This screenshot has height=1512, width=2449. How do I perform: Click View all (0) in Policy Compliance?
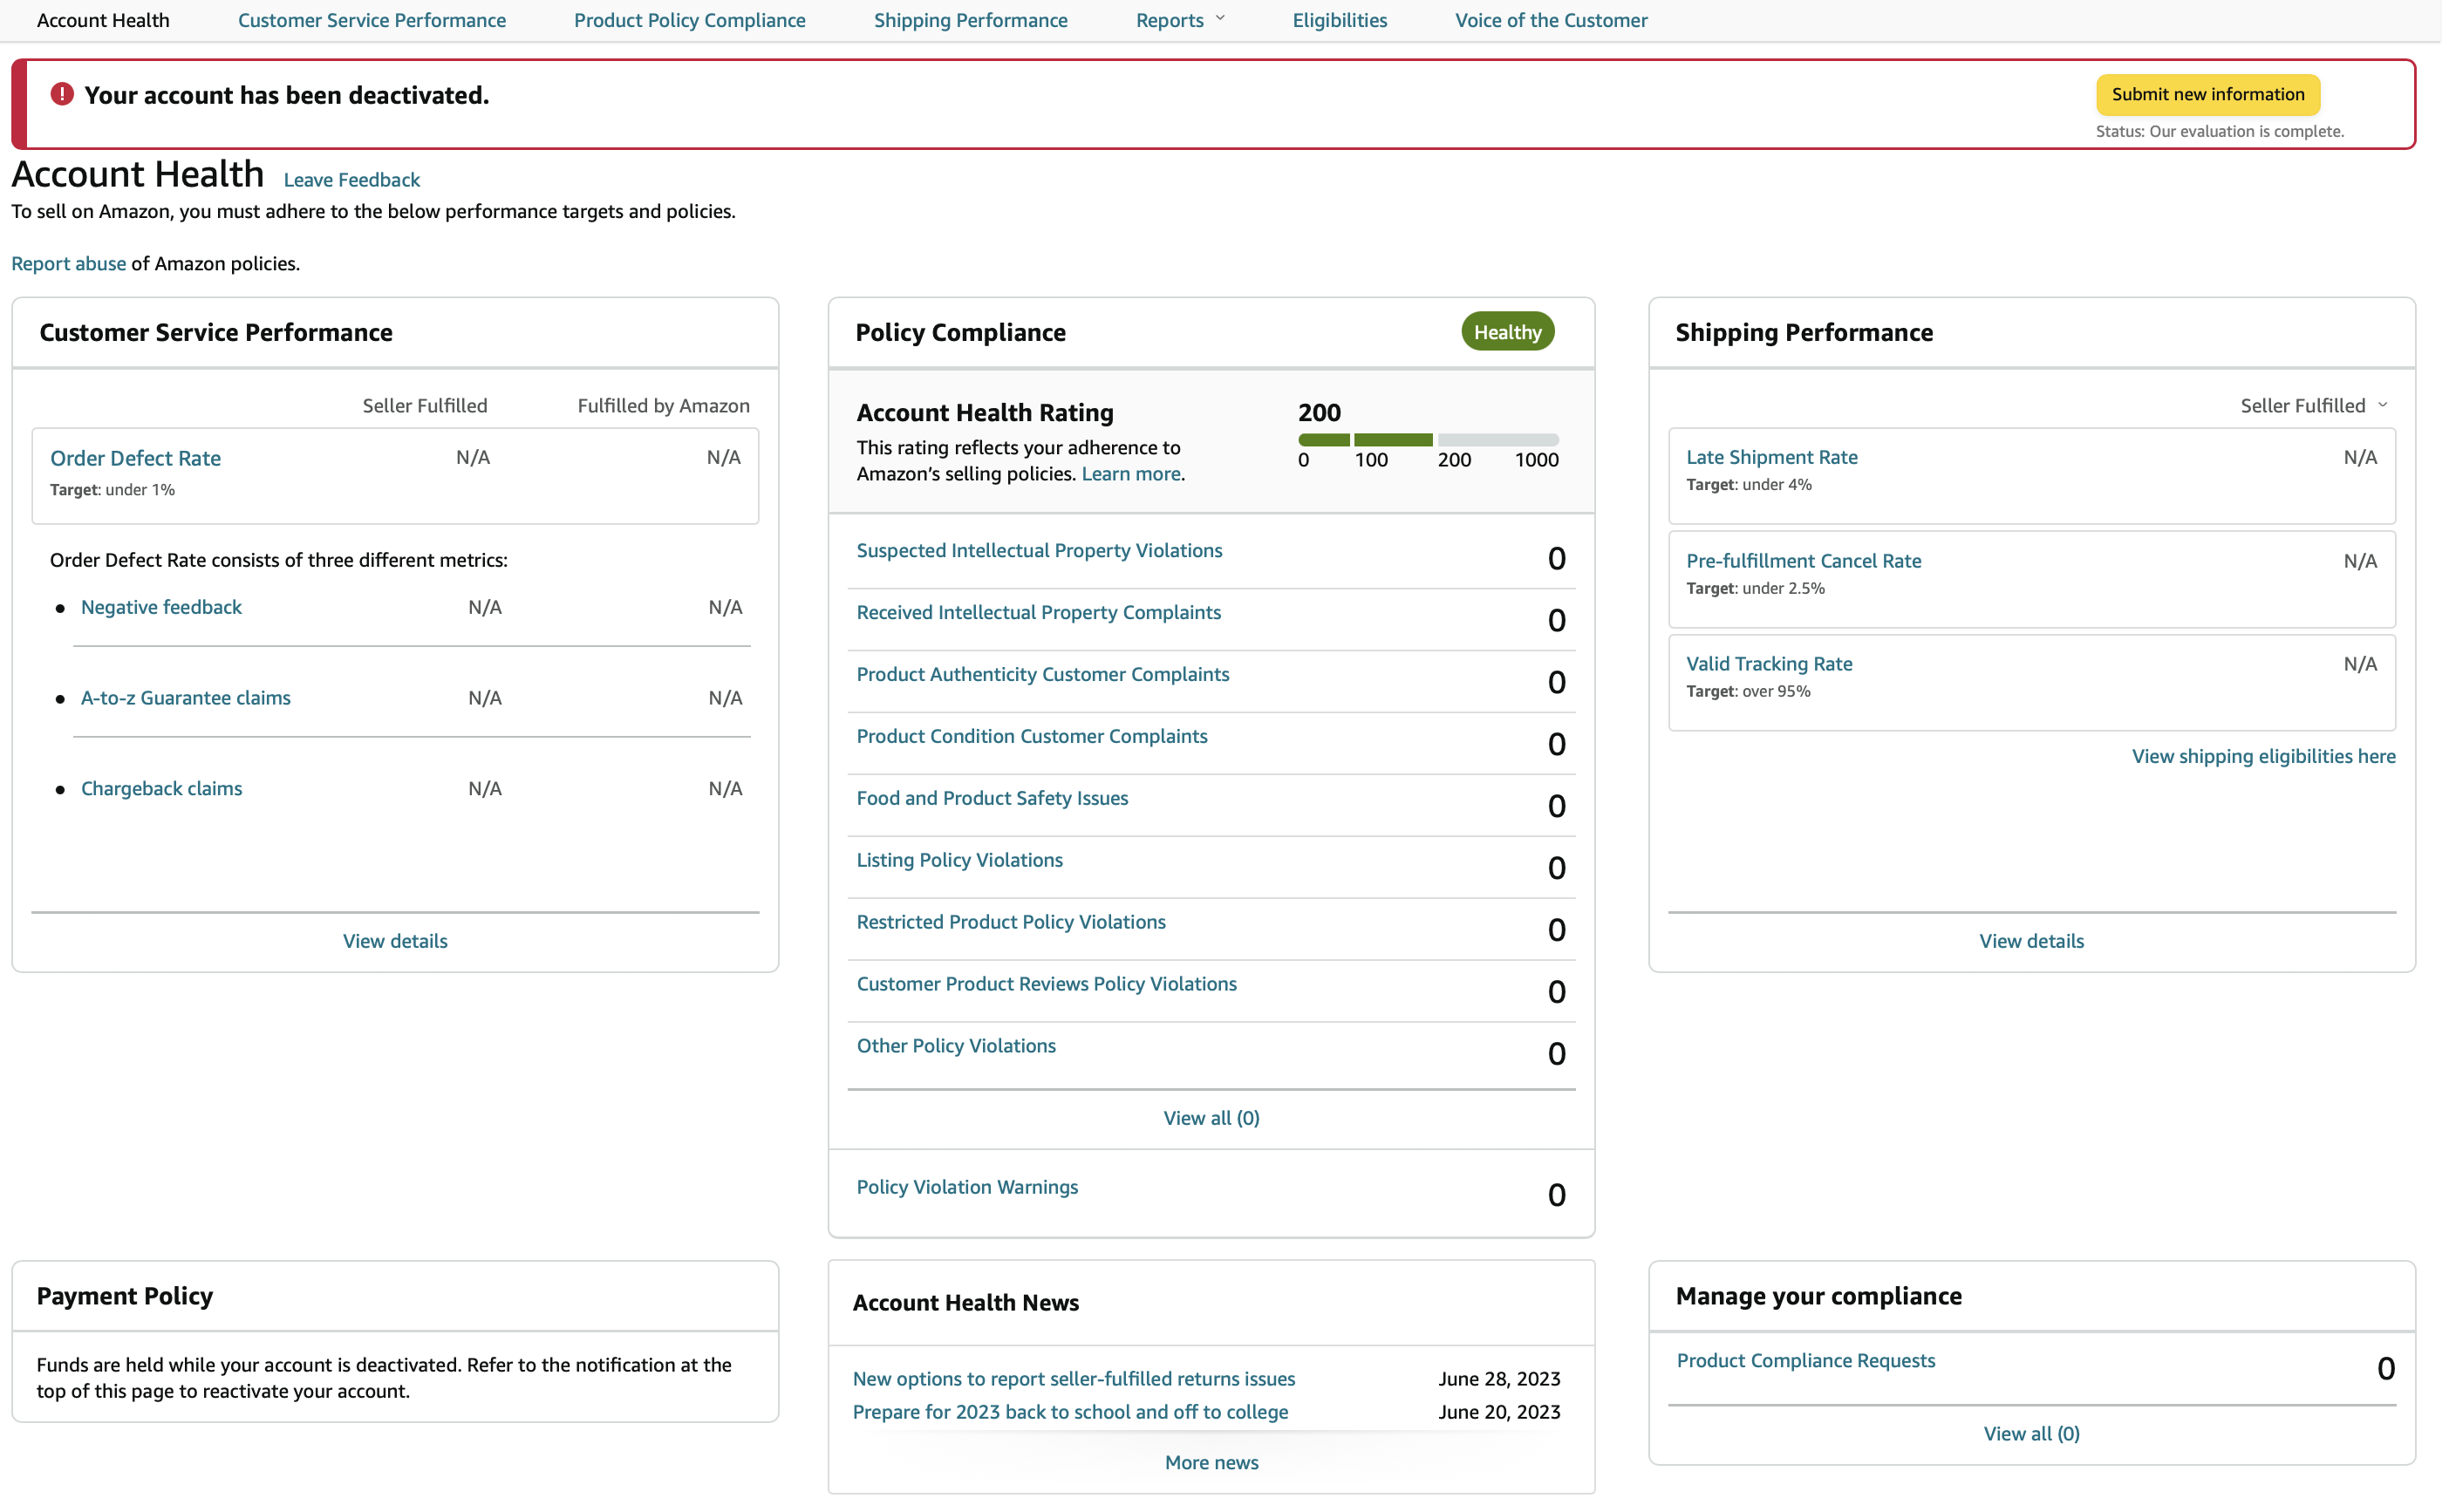coord(1214,1120)
